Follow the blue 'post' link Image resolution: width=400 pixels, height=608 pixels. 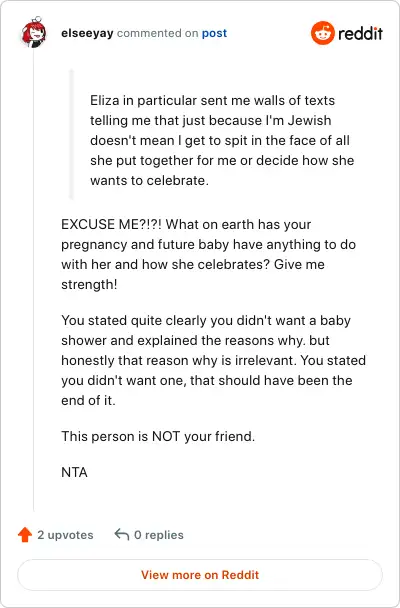214,33
